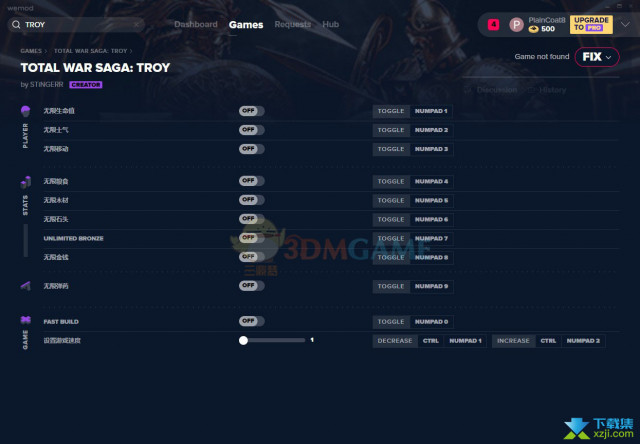The height and width of the screenshot is (444, 640).
Task: Click TOTAL WAR SAGA: TROY breadcrumb
Action: point(91,51)
